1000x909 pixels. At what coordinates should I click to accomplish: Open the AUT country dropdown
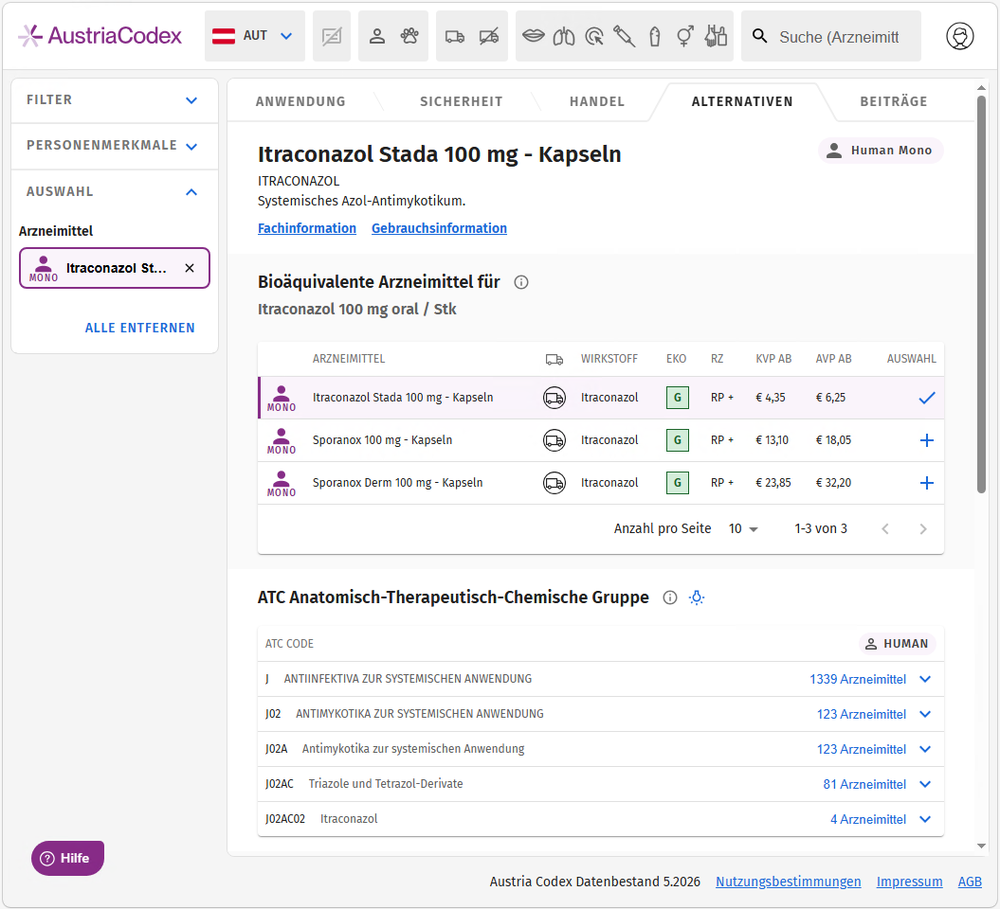pyautogui.click(x=254, y=36)
